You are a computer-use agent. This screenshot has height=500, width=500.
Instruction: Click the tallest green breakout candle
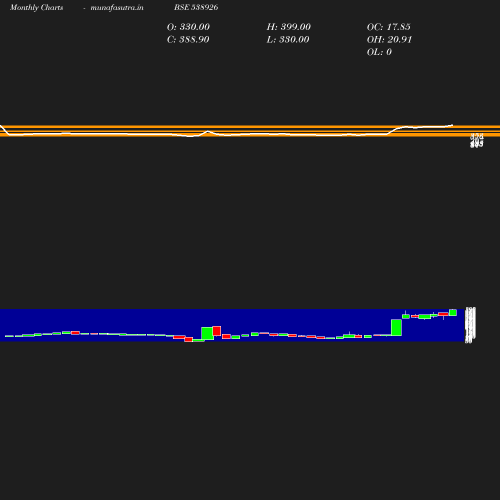click(396, 327)
